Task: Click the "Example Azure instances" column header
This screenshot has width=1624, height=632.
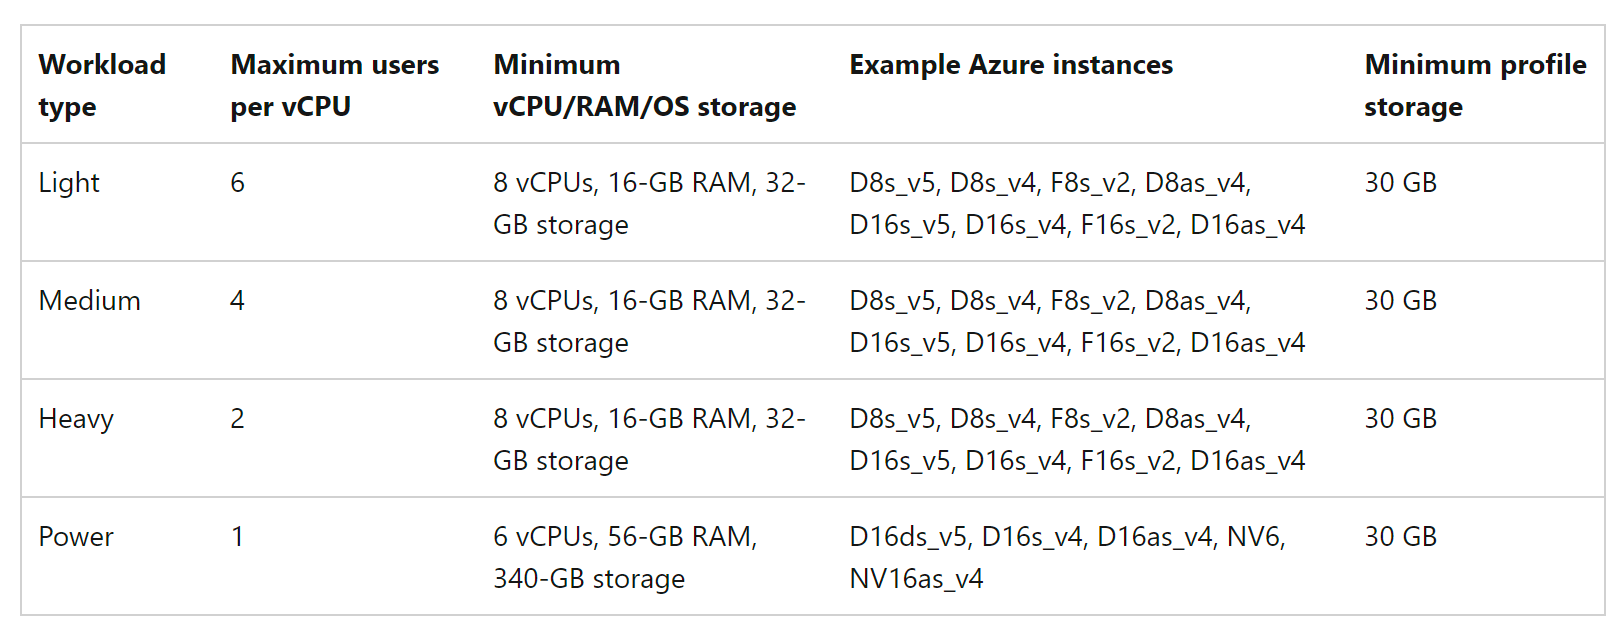Action: [x=1010, y=65]
